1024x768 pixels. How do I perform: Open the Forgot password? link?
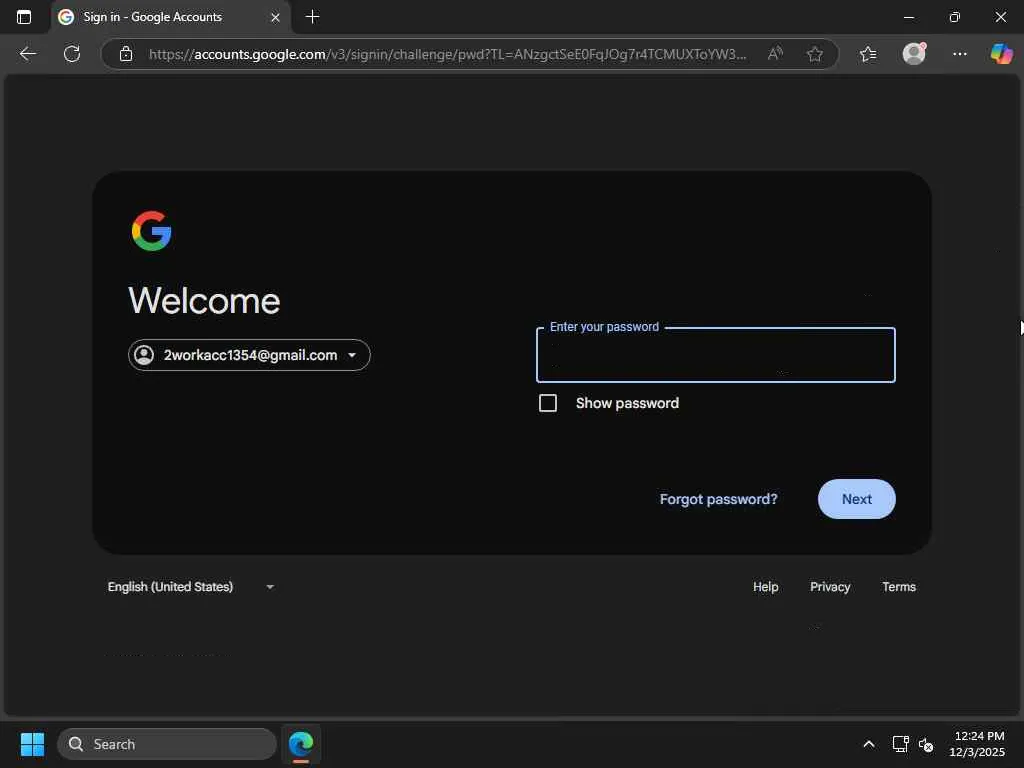718,499
